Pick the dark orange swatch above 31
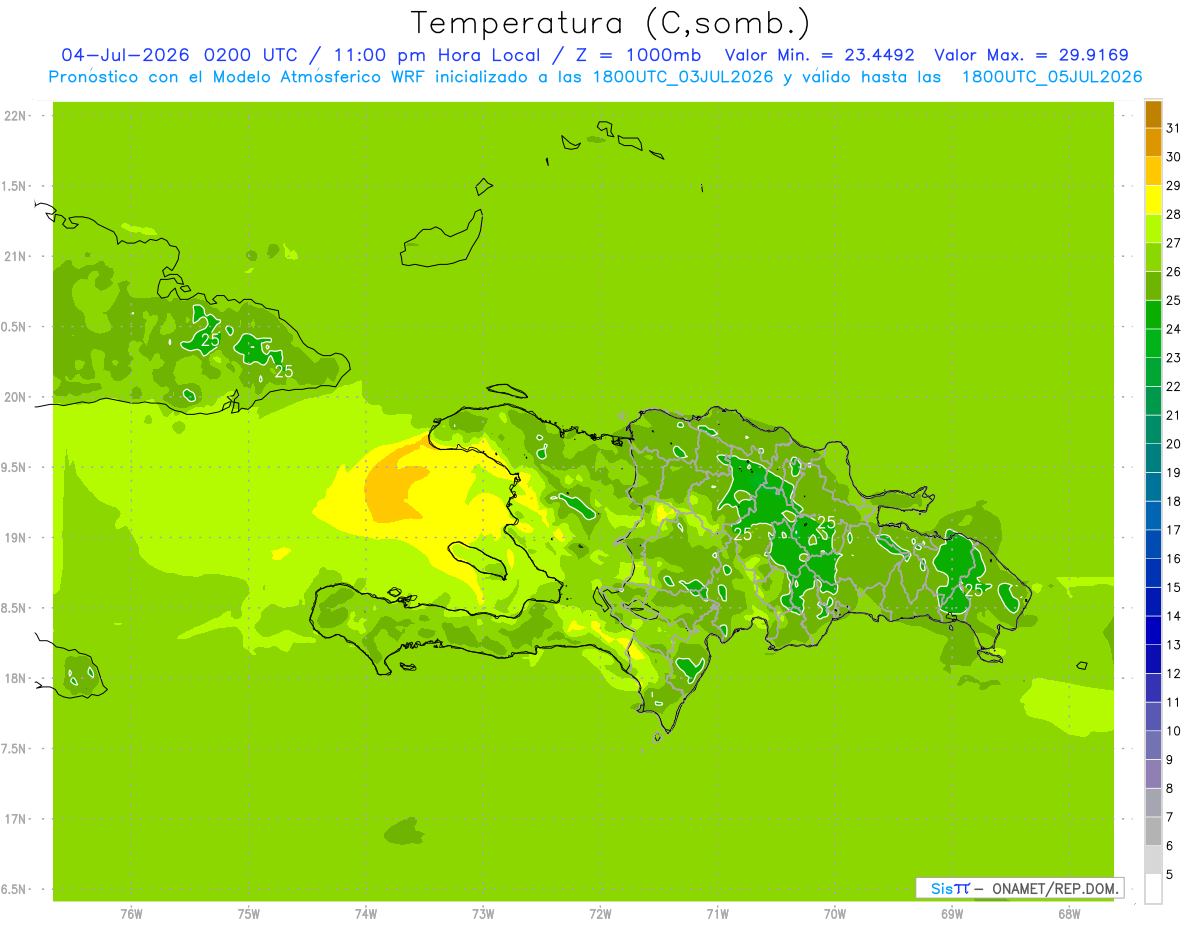The width and height of the screenshot is (1200, 927). click(1153, 114)
